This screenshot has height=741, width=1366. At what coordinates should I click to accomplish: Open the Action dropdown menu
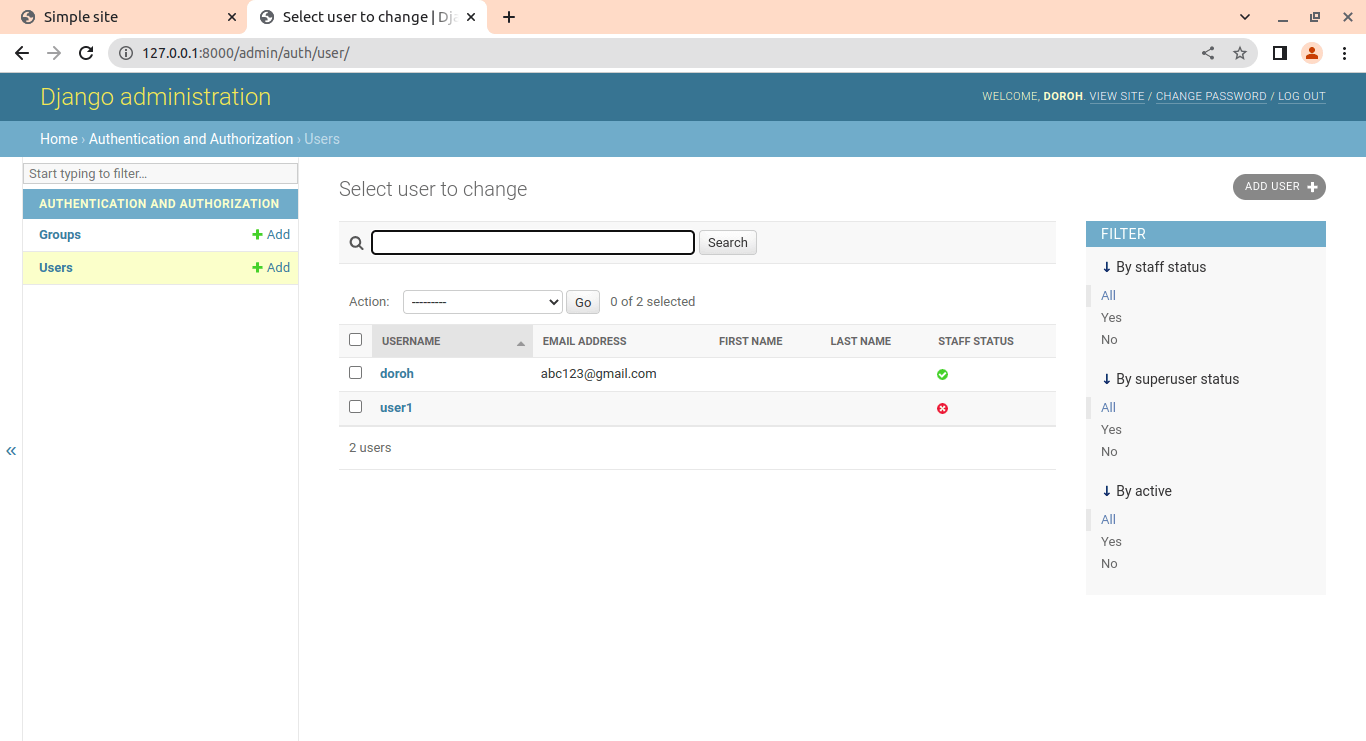coord(482,302)
